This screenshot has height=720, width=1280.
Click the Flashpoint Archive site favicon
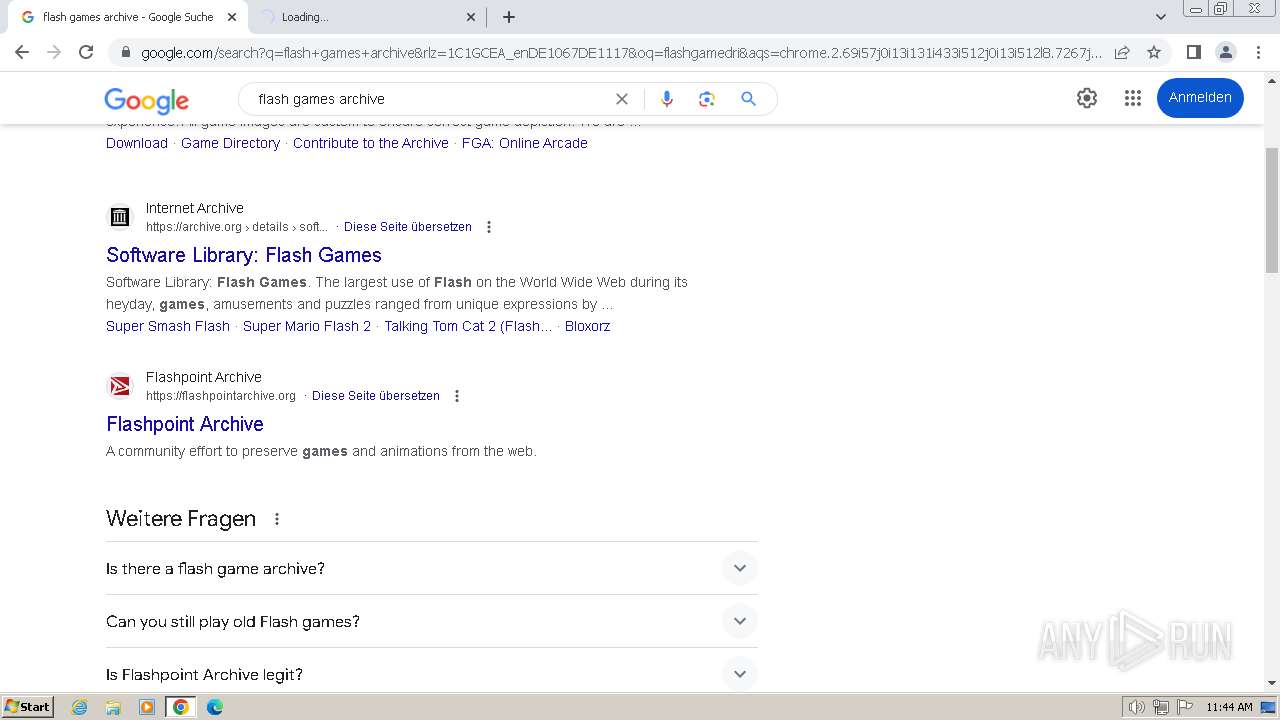120,386
